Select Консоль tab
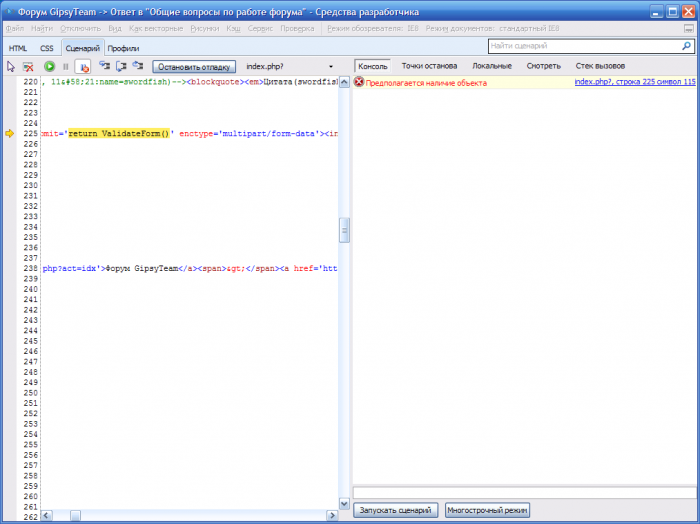This screenshot has height=524, width=700. [x=373, y=66]
